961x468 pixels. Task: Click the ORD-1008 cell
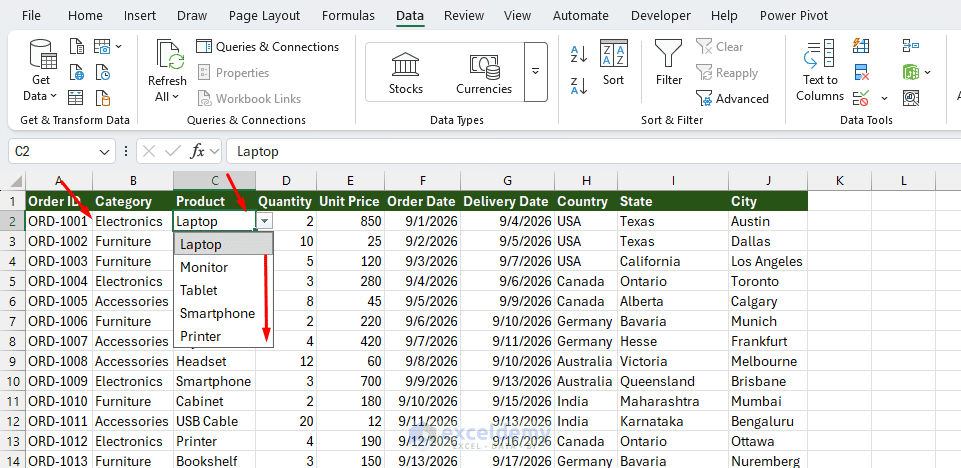pos(59,361)
